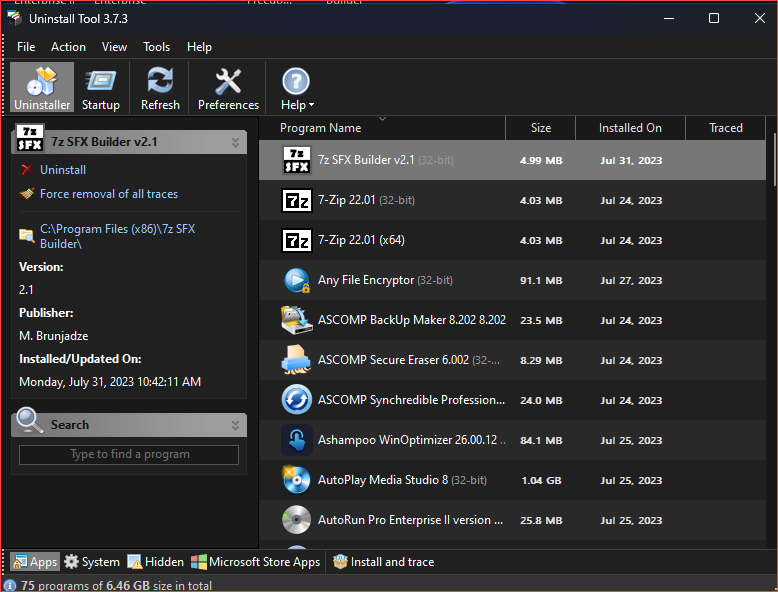This screenshot has width=778, height=592.
Task: Maximize the Uninstall Tool window
Action: tap(713, 18)
